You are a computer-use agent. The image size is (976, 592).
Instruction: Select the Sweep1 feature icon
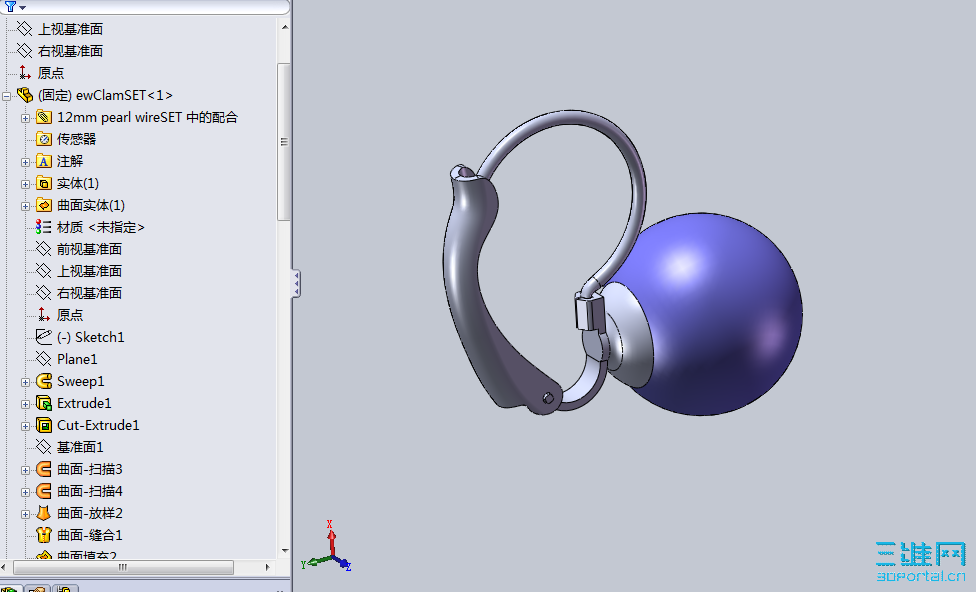[47, 381]
